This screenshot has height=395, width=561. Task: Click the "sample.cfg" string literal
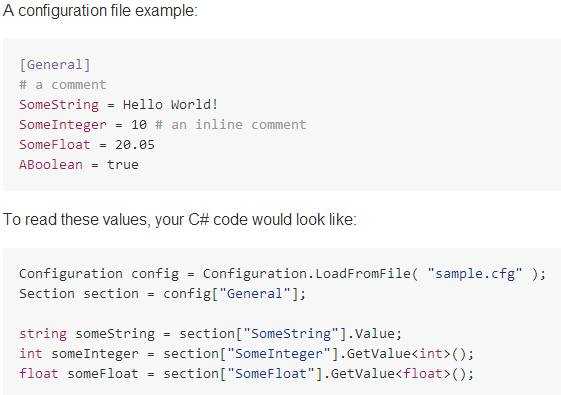pos(475,274)
